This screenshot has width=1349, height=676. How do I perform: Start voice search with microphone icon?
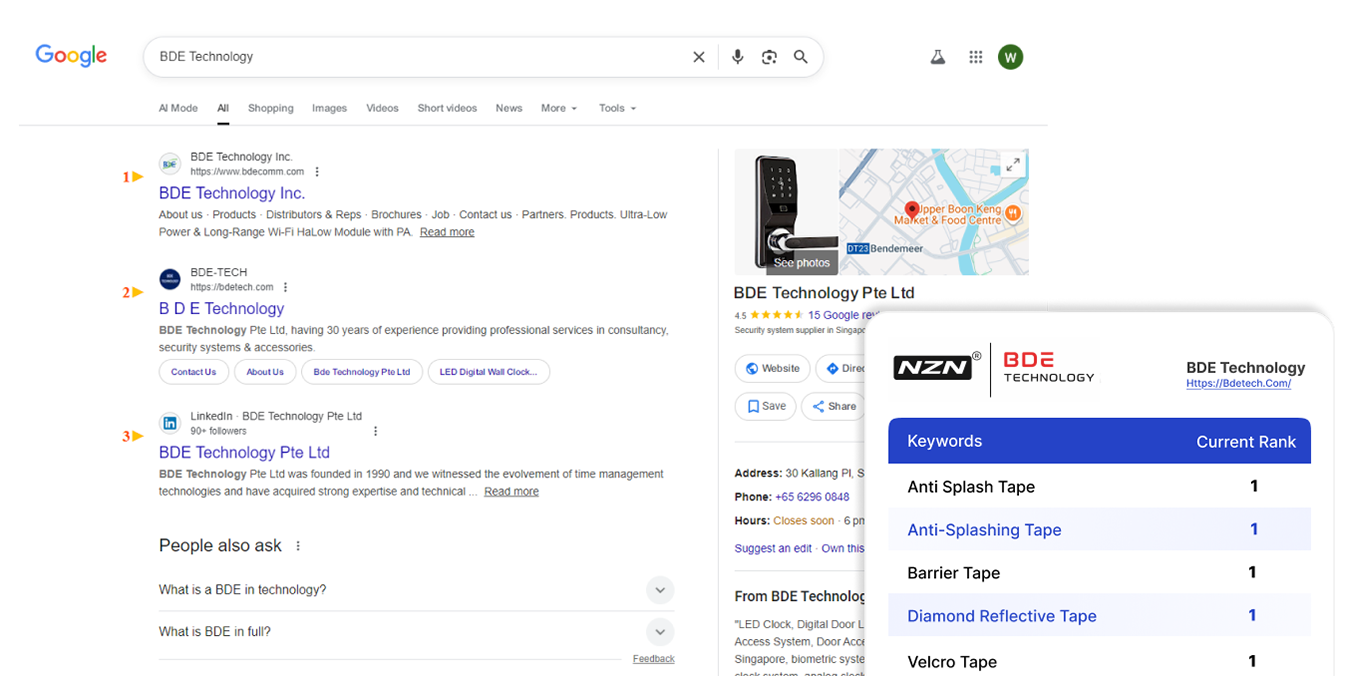[737, 57]
